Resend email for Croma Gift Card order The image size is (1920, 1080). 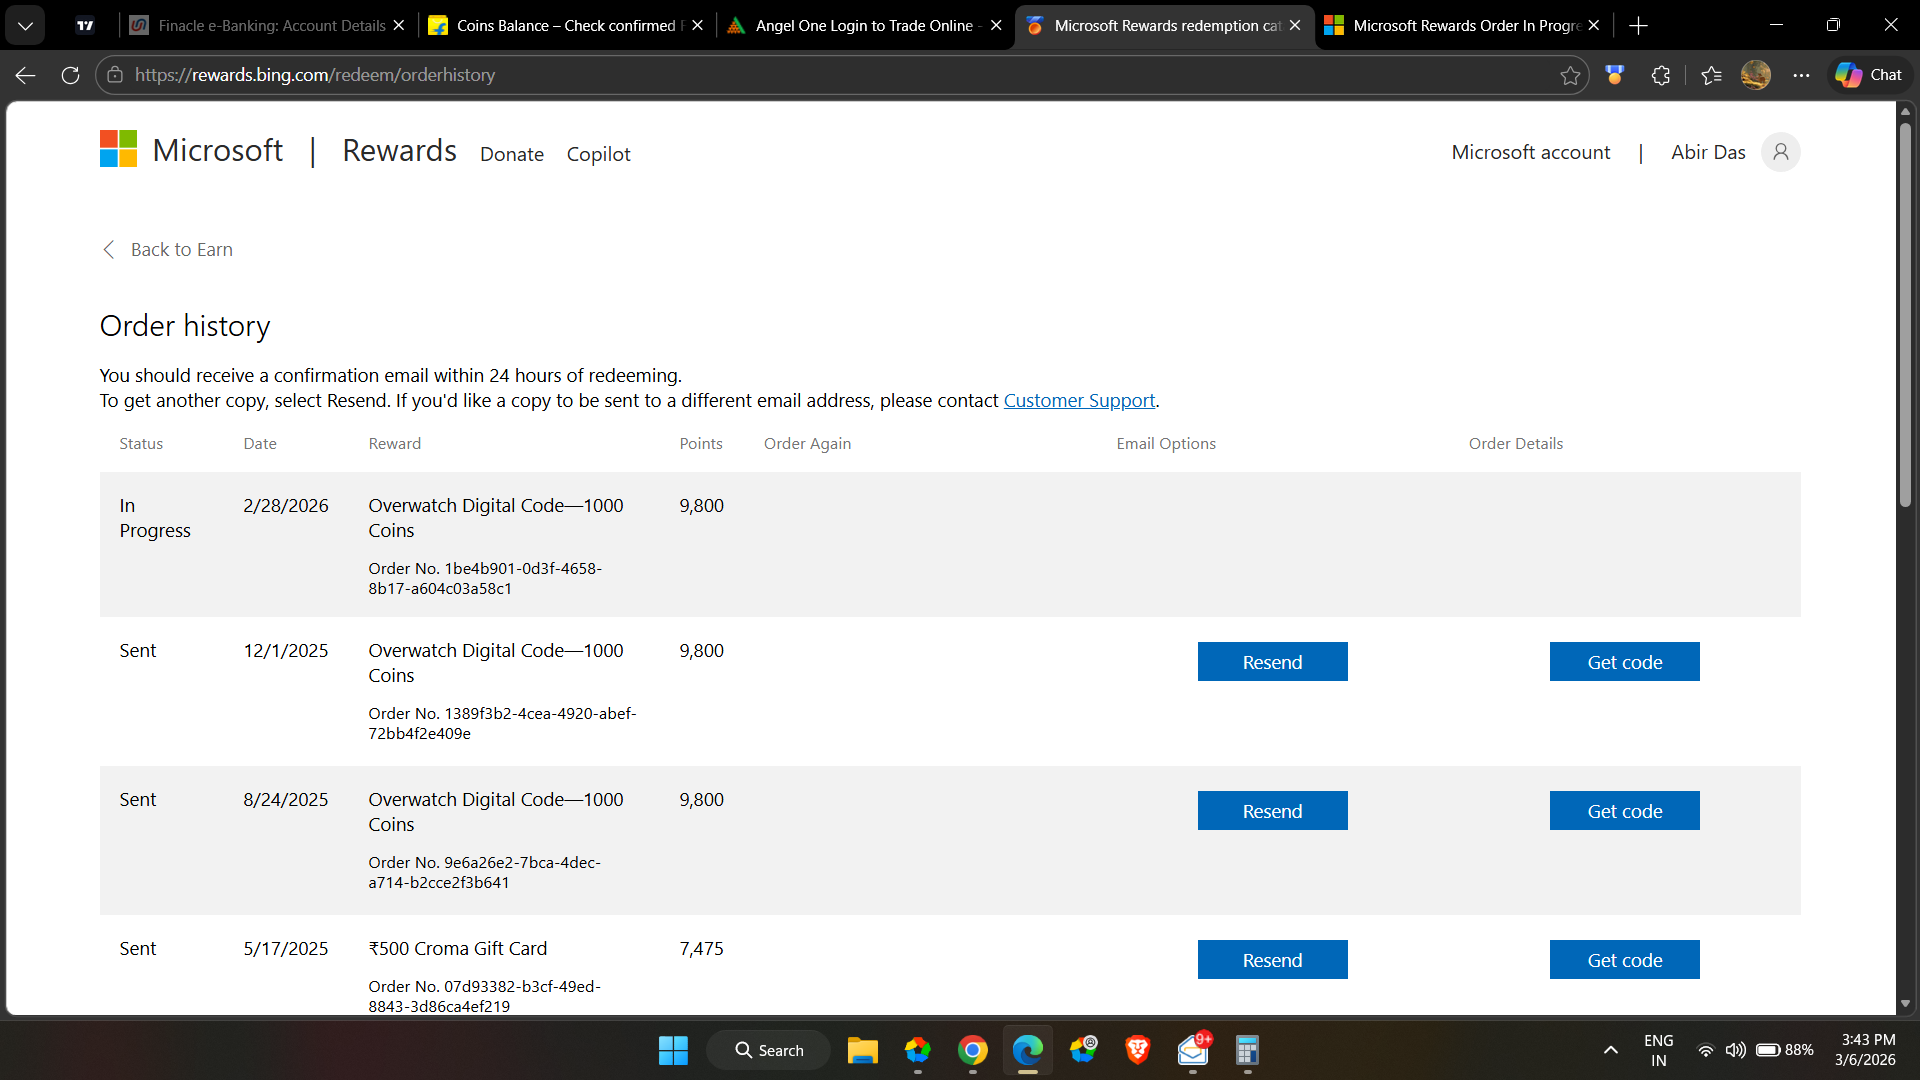point(1272,960)
